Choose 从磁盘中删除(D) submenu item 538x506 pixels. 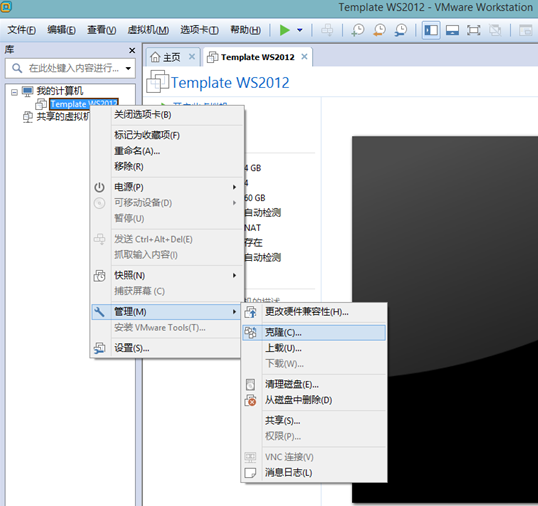(x=314, y=400)
